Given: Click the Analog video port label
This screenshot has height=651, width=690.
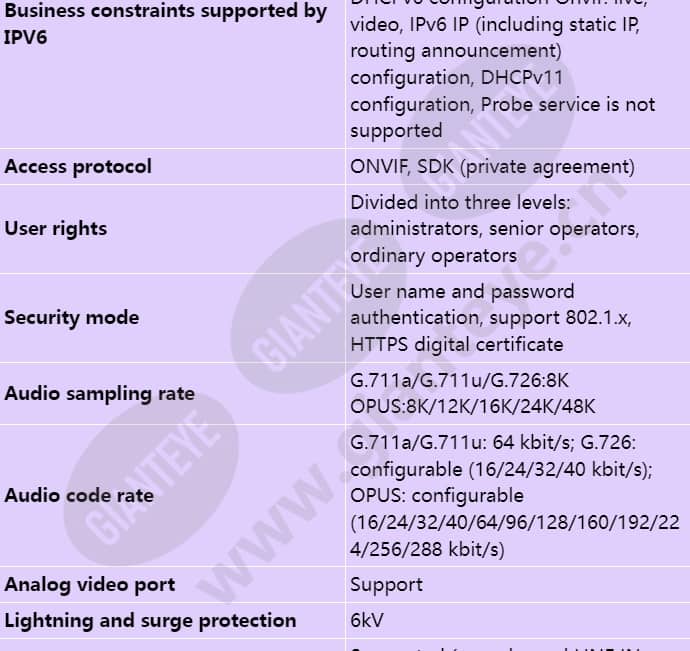Looking at the screenshot, I should pyautogui.click(x=90, y=585).
